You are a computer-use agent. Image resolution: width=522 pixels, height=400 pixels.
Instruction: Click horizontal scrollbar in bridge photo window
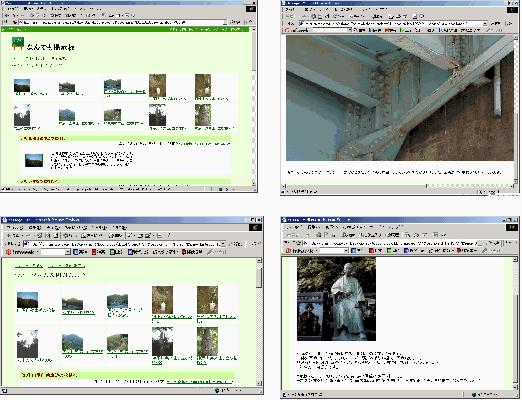(398, 186)
